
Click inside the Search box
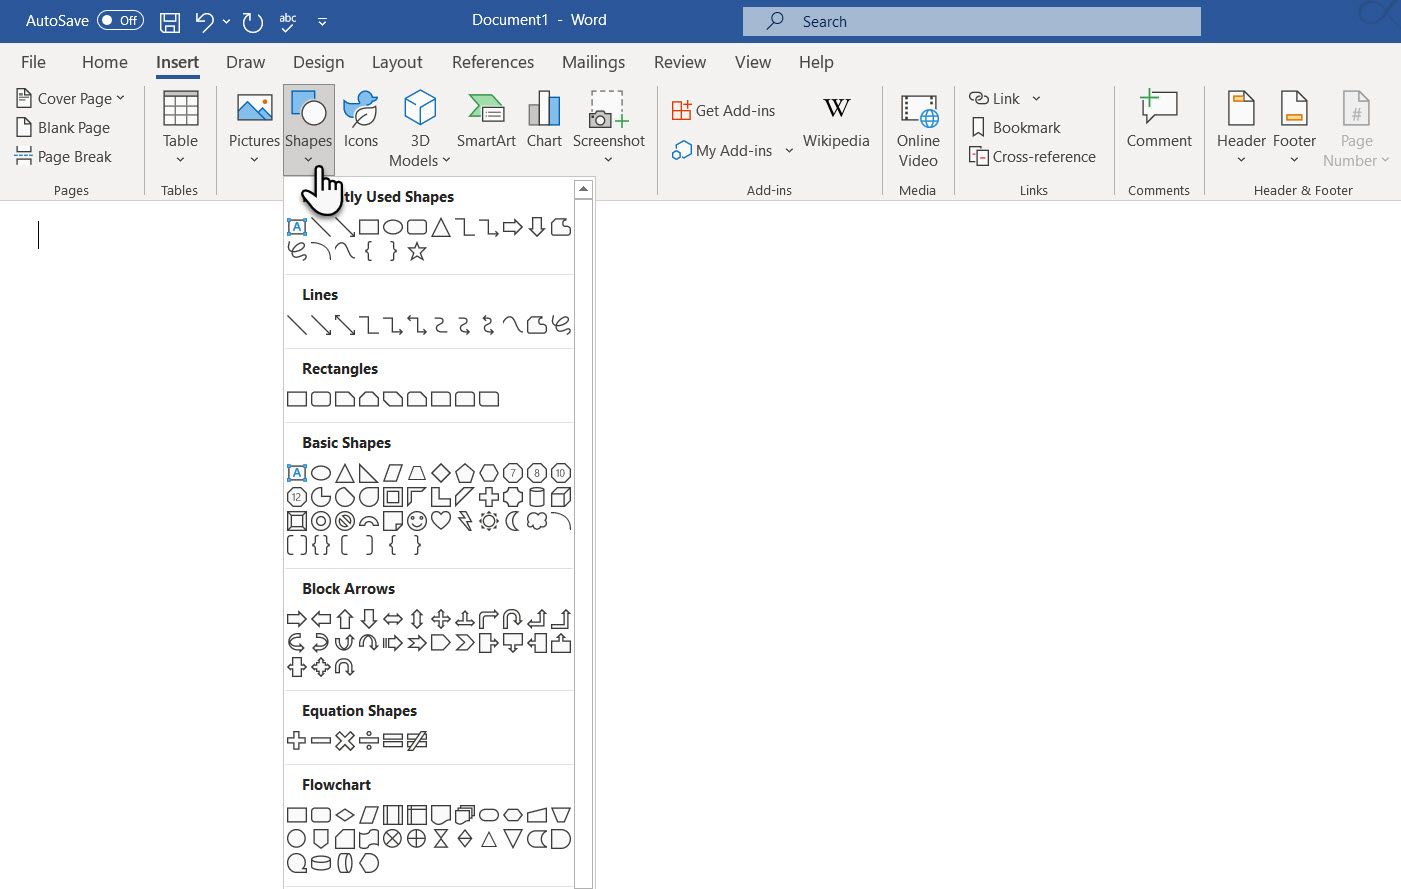click(x=970, y=21)
